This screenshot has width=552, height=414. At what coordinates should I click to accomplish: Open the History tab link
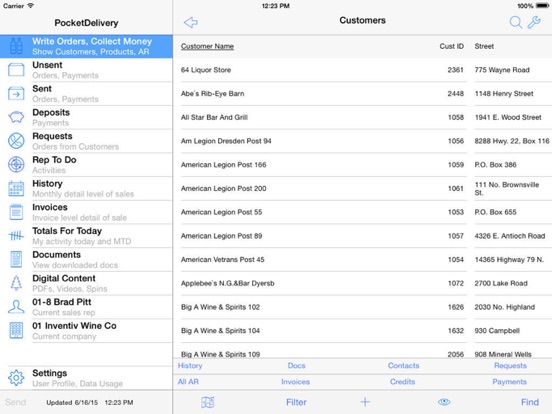190,365
